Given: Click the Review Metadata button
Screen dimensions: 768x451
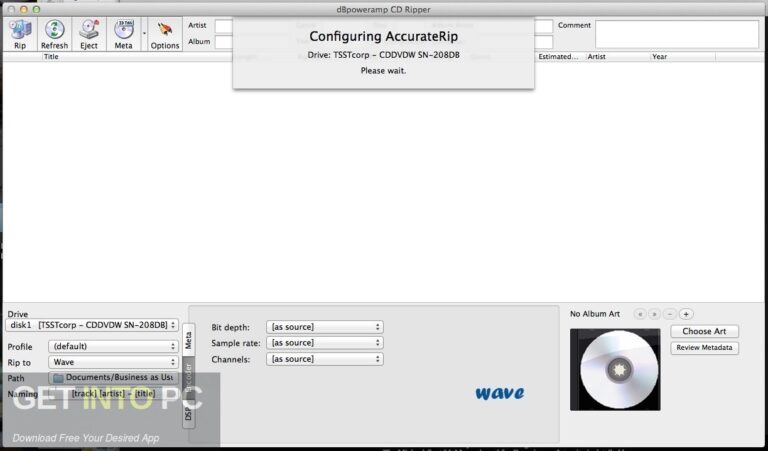Looking at the screenshot, I should pos(704,348).
